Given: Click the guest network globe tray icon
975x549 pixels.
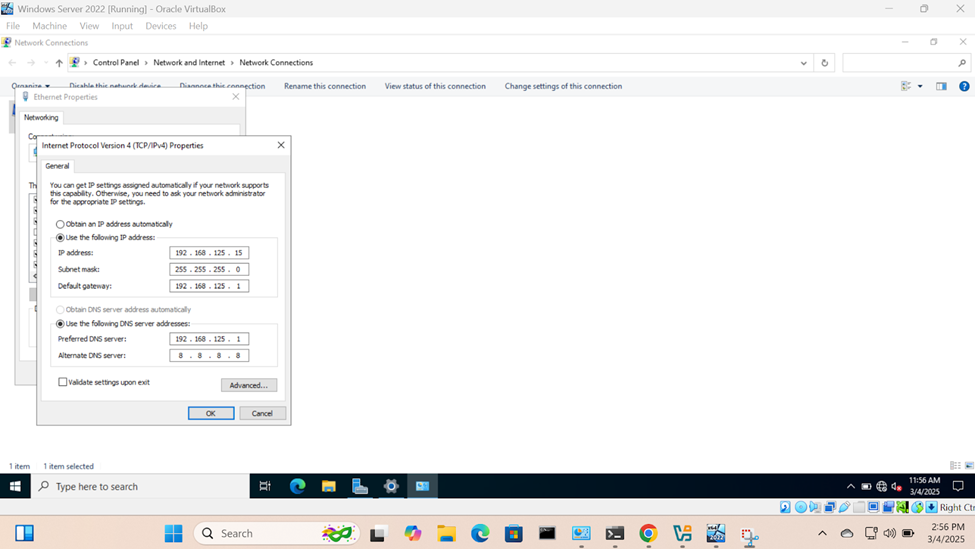Looking at the screenshot, I should point(881,486).
